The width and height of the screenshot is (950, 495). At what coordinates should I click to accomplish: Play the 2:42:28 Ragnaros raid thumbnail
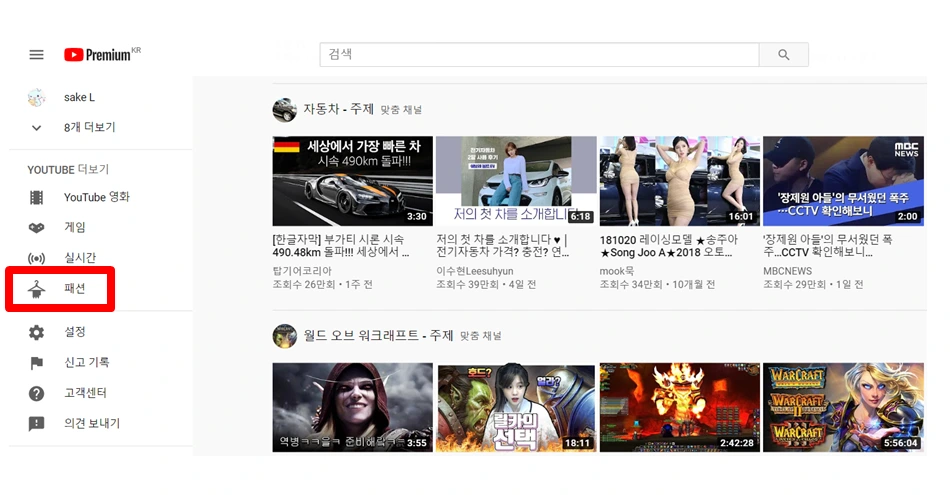[x=680, y=407]
